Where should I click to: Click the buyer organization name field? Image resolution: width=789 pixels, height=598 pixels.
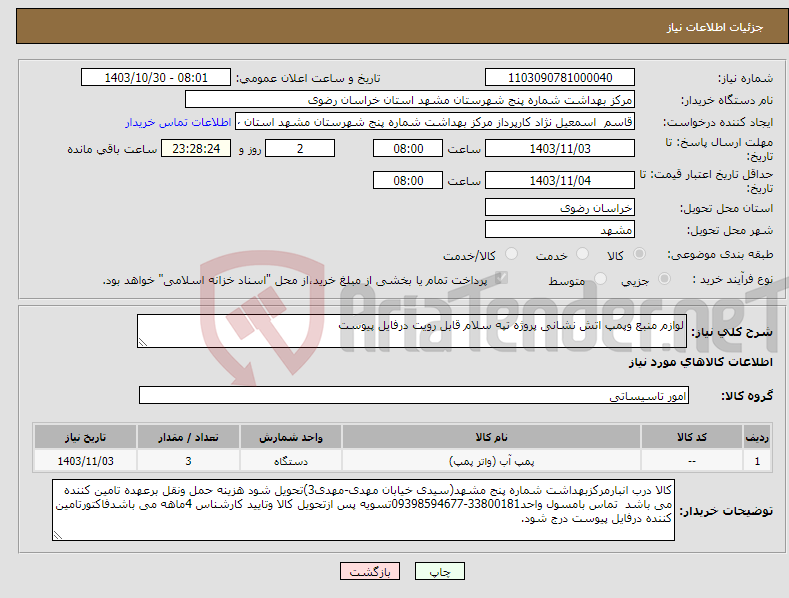pos(410,100)
